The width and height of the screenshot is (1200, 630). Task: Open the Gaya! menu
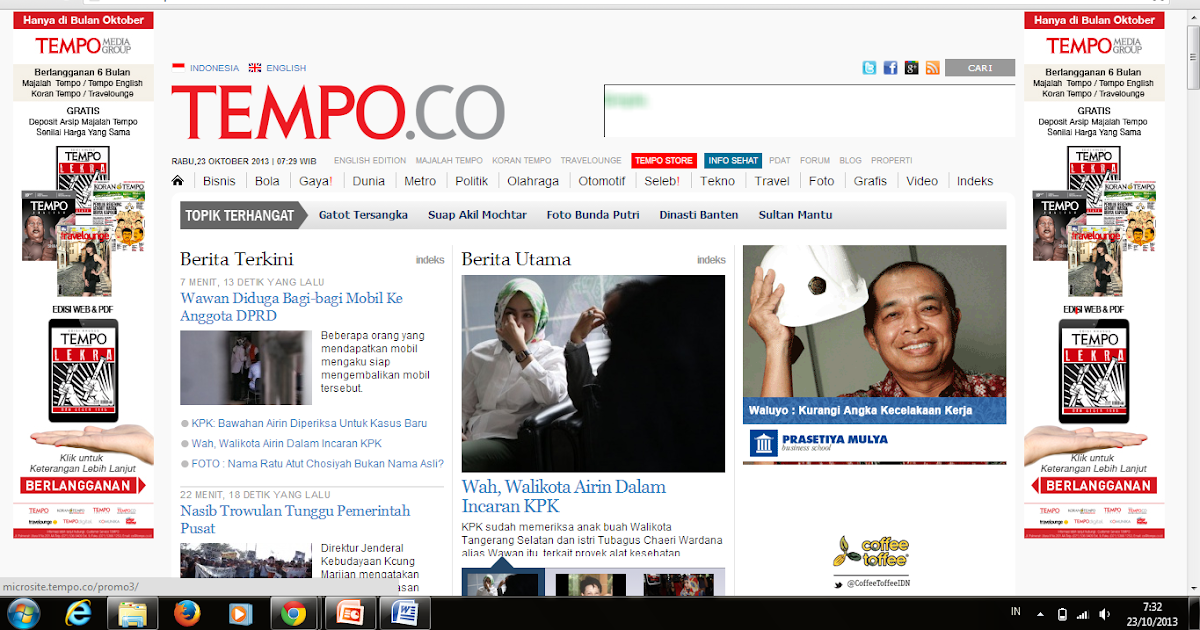click(x=316, y=181)
